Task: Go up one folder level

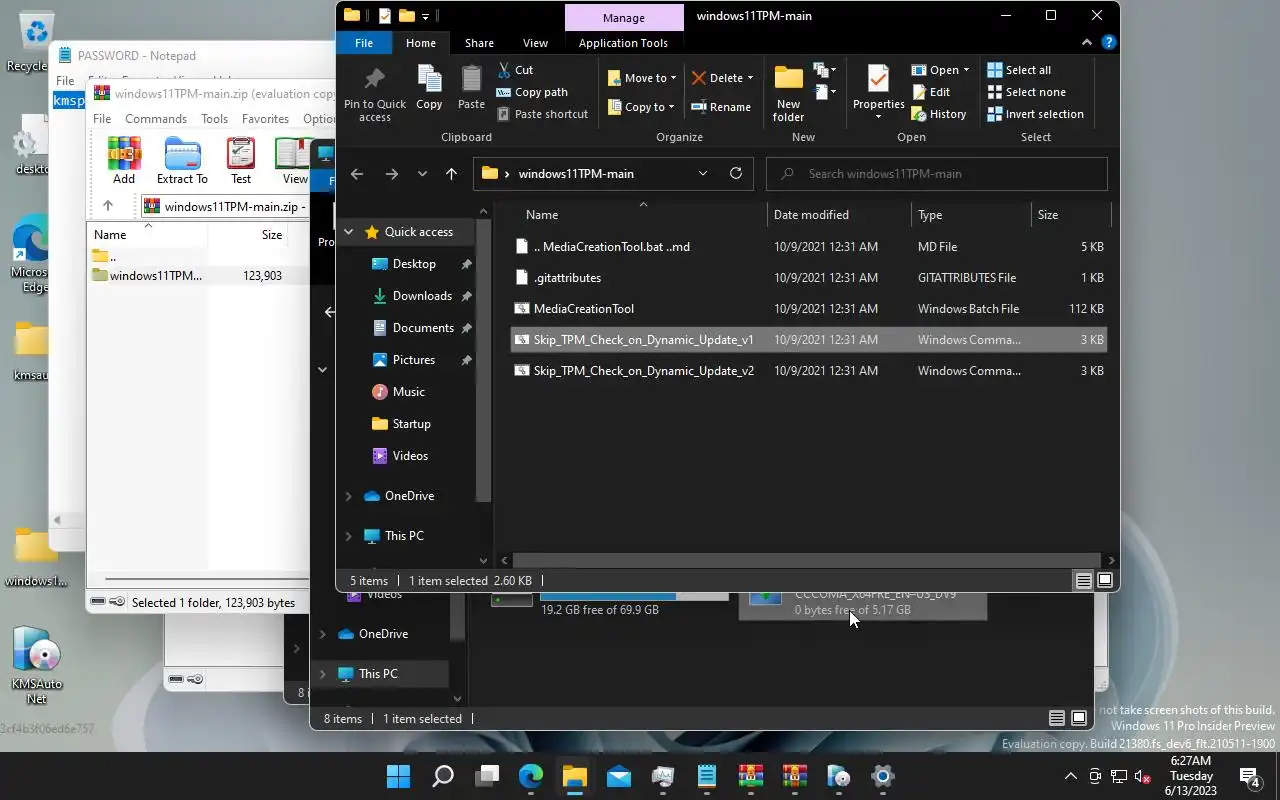Action: coord(451,174)
